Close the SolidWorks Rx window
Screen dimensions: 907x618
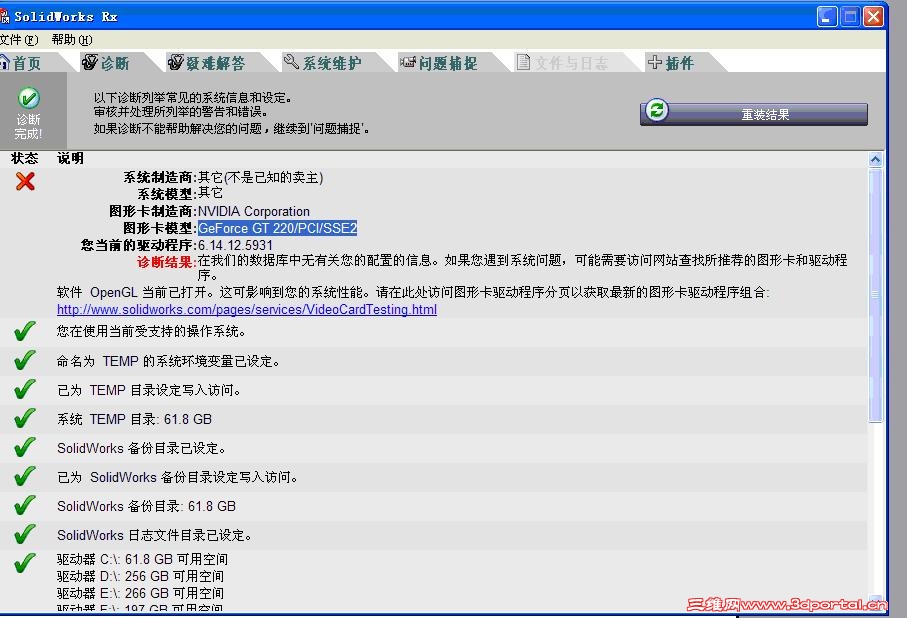[873, 16]
